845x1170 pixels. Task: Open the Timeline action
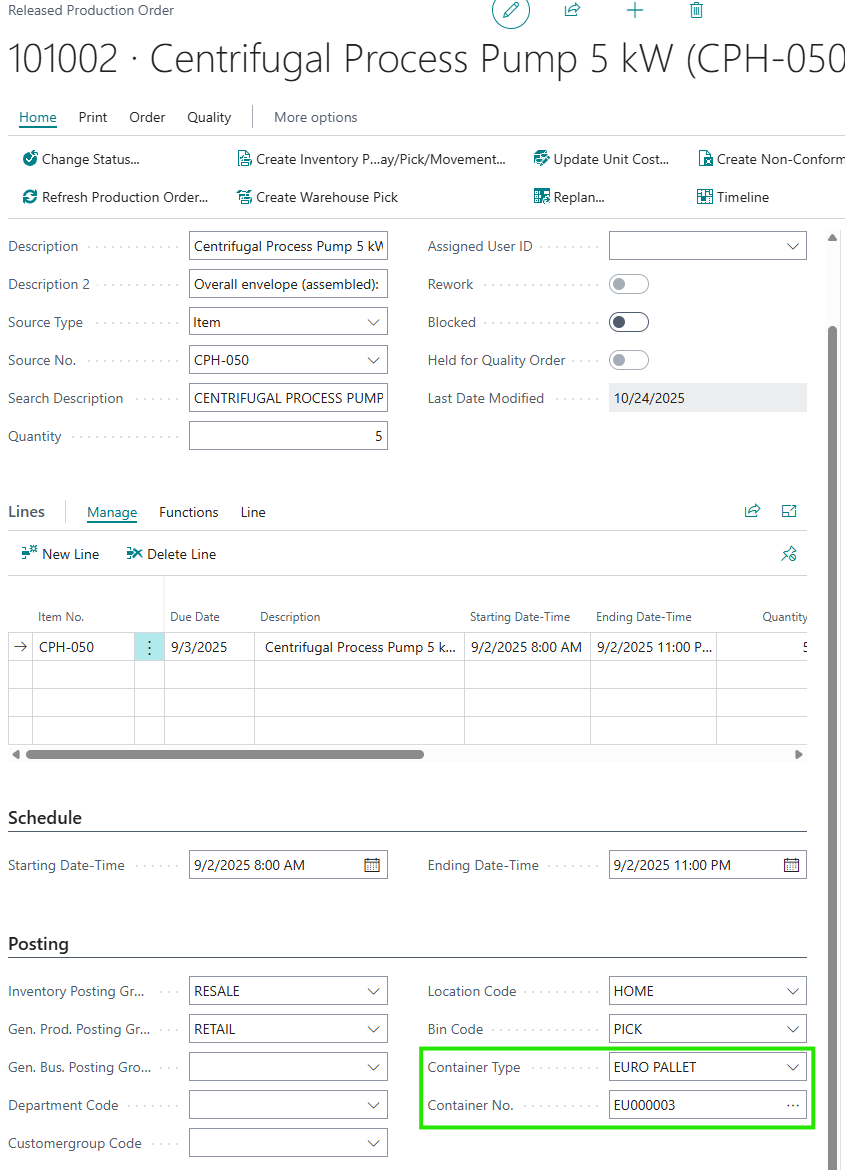(x=733, y=197)
